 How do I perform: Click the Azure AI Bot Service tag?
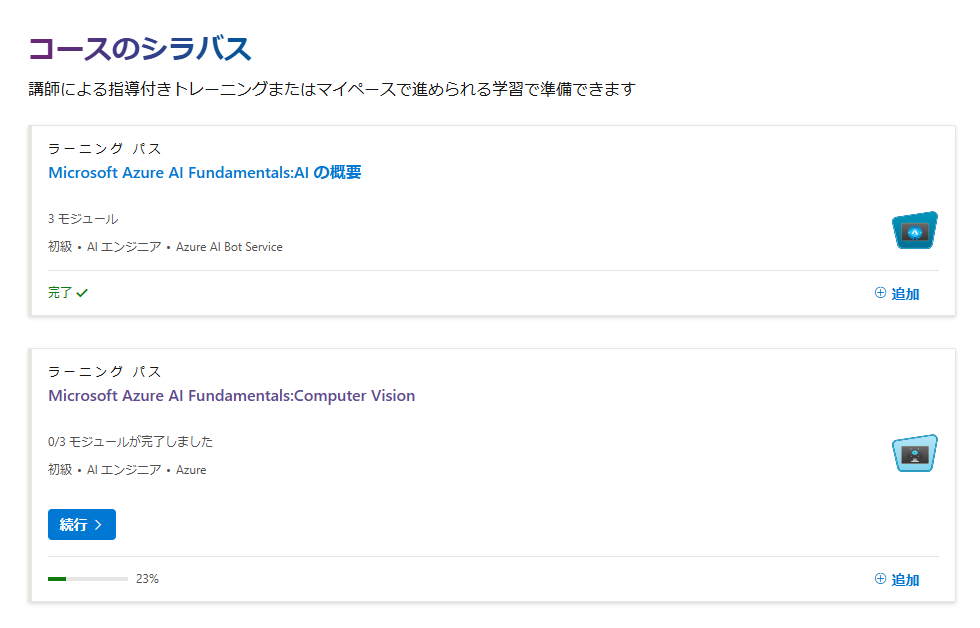point(229,247)
